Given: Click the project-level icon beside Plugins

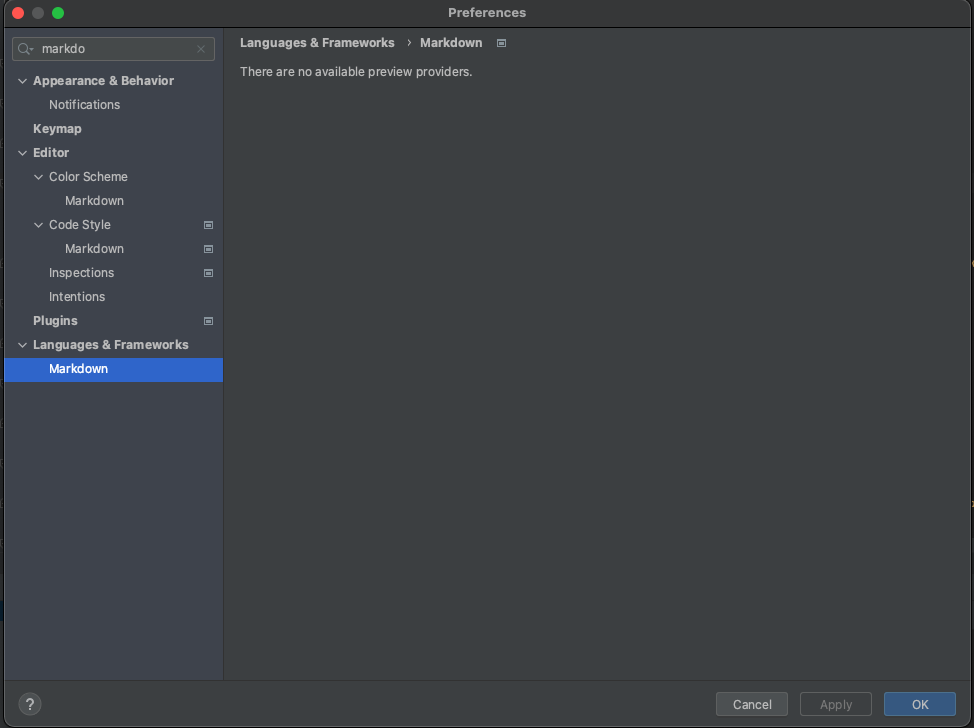Looking at the screenshot, I should coord(208,321).
